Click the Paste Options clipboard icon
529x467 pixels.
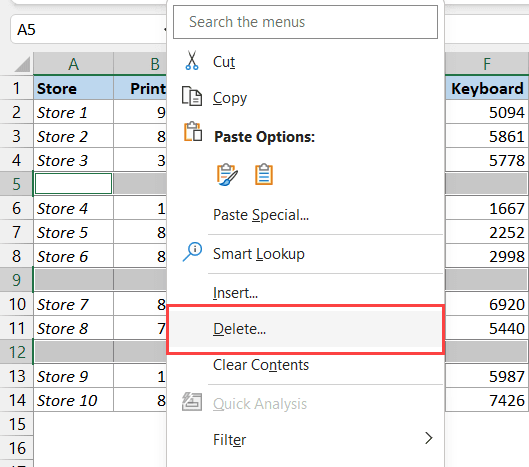pyautogui.click(x=193, y=132)
